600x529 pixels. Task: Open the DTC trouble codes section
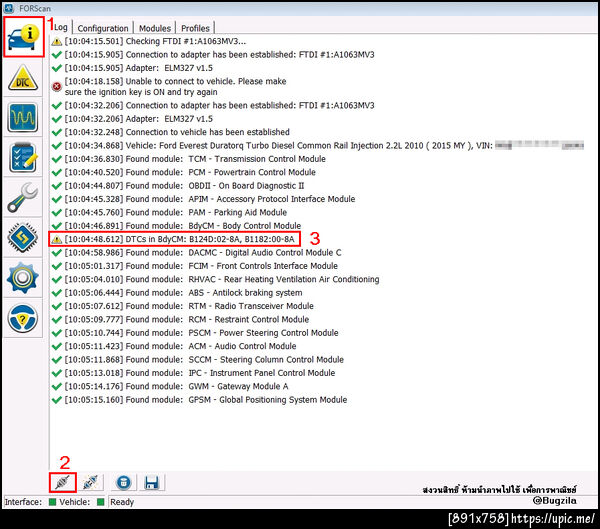(23, 78)
